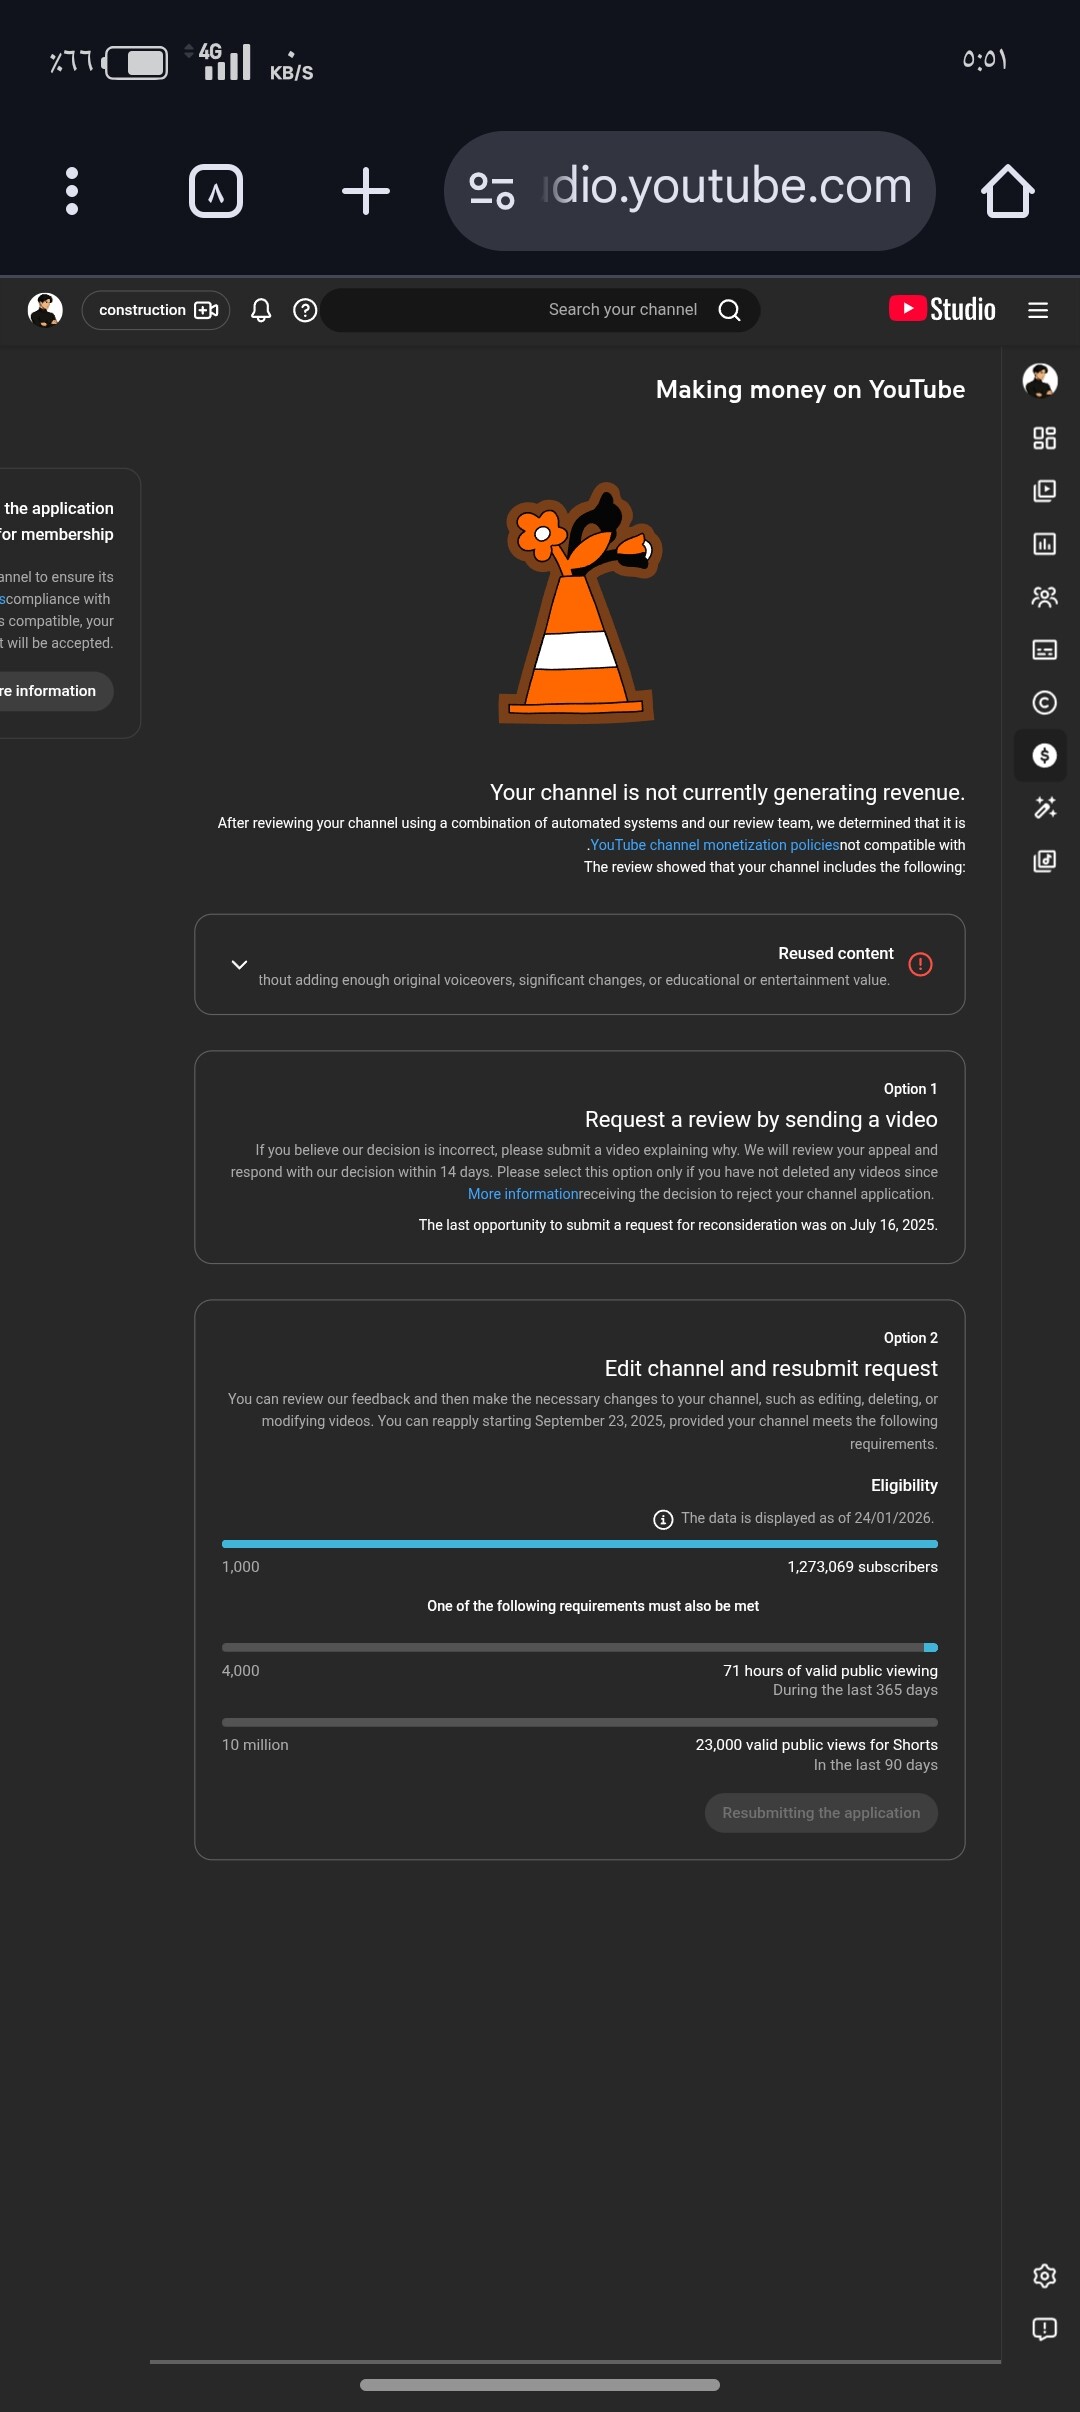The width and height of the screenshot is (1080, 2412).
Task: Open the hamburger menu next to Studio
Action: coord(1038,310)
